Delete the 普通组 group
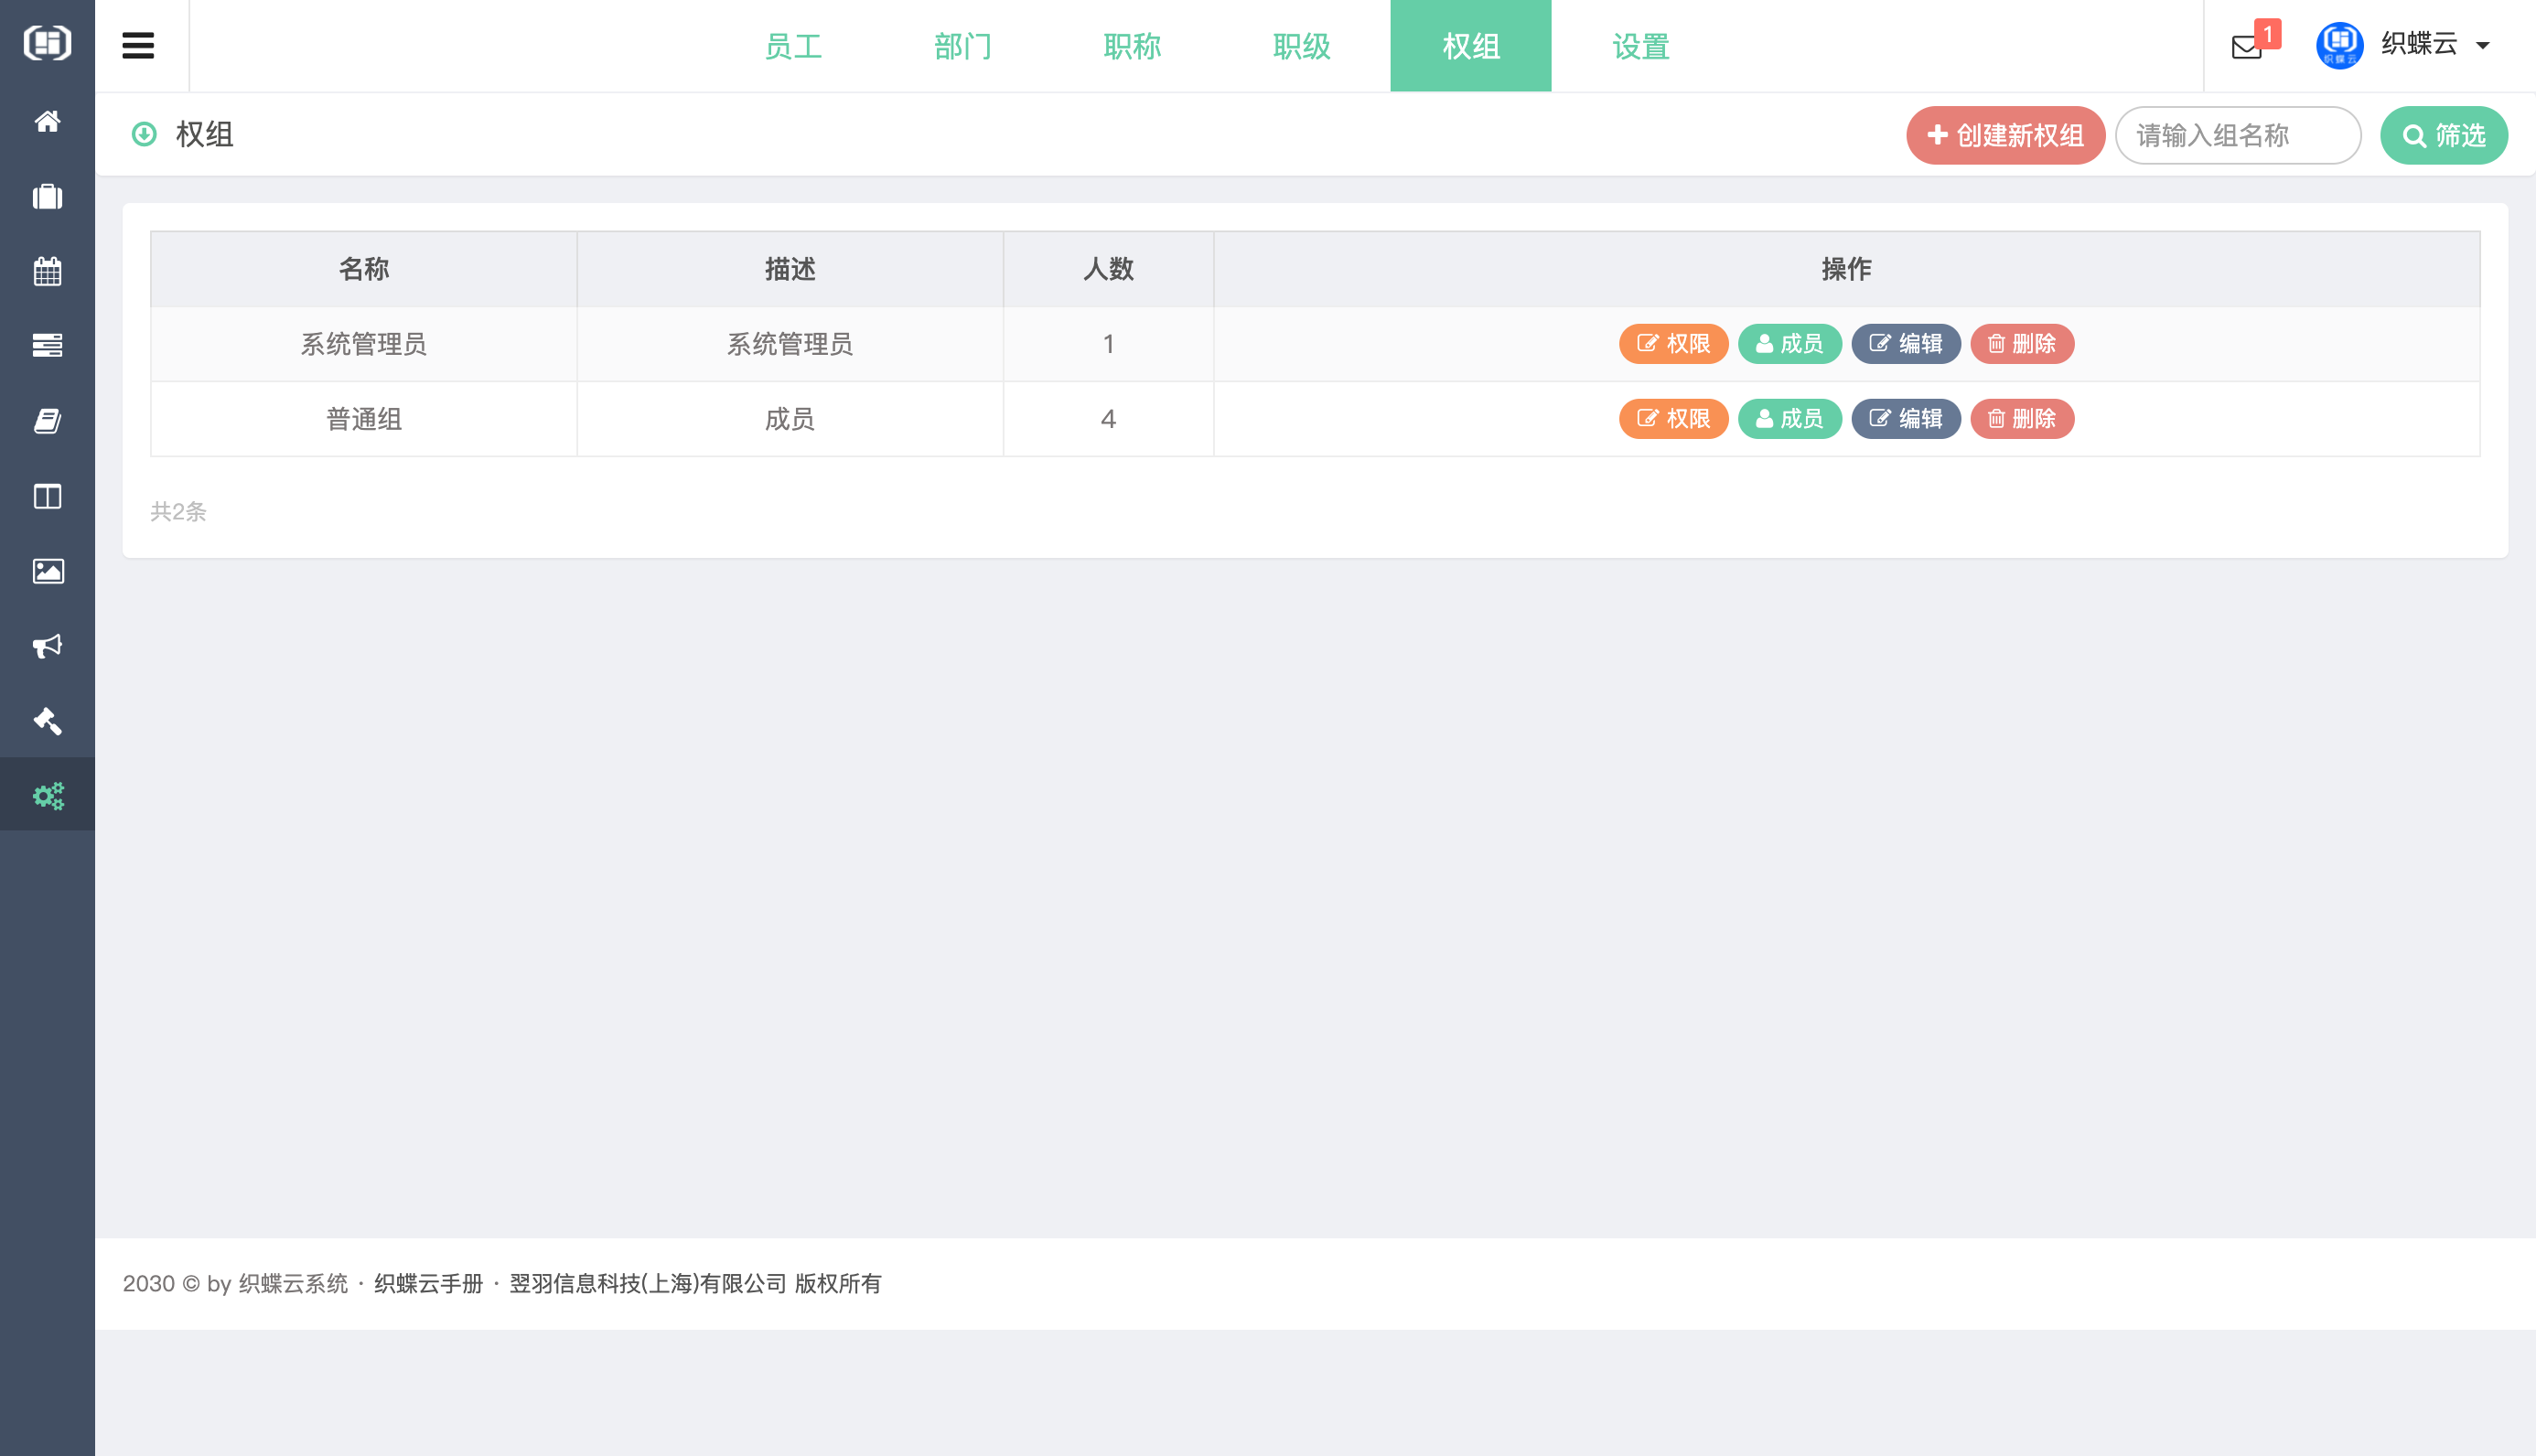 pos(2021,418)
